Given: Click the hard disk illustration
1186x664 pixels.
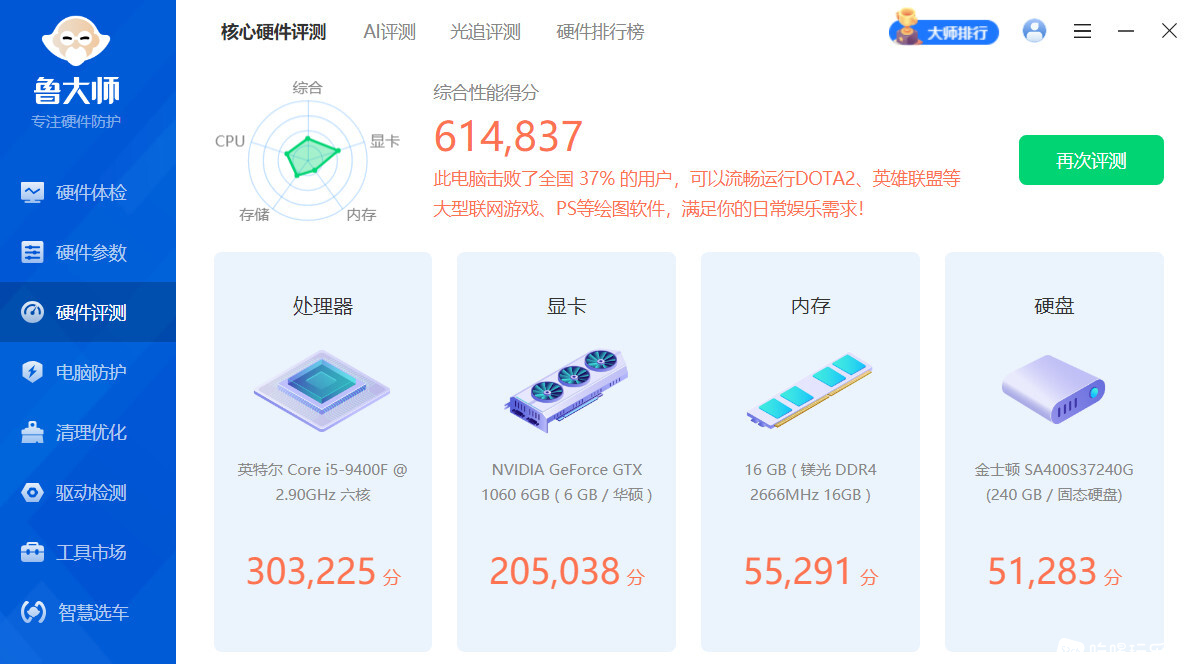Looking at the screenshot, I should pyautogui.click(x=1054, y=389).
